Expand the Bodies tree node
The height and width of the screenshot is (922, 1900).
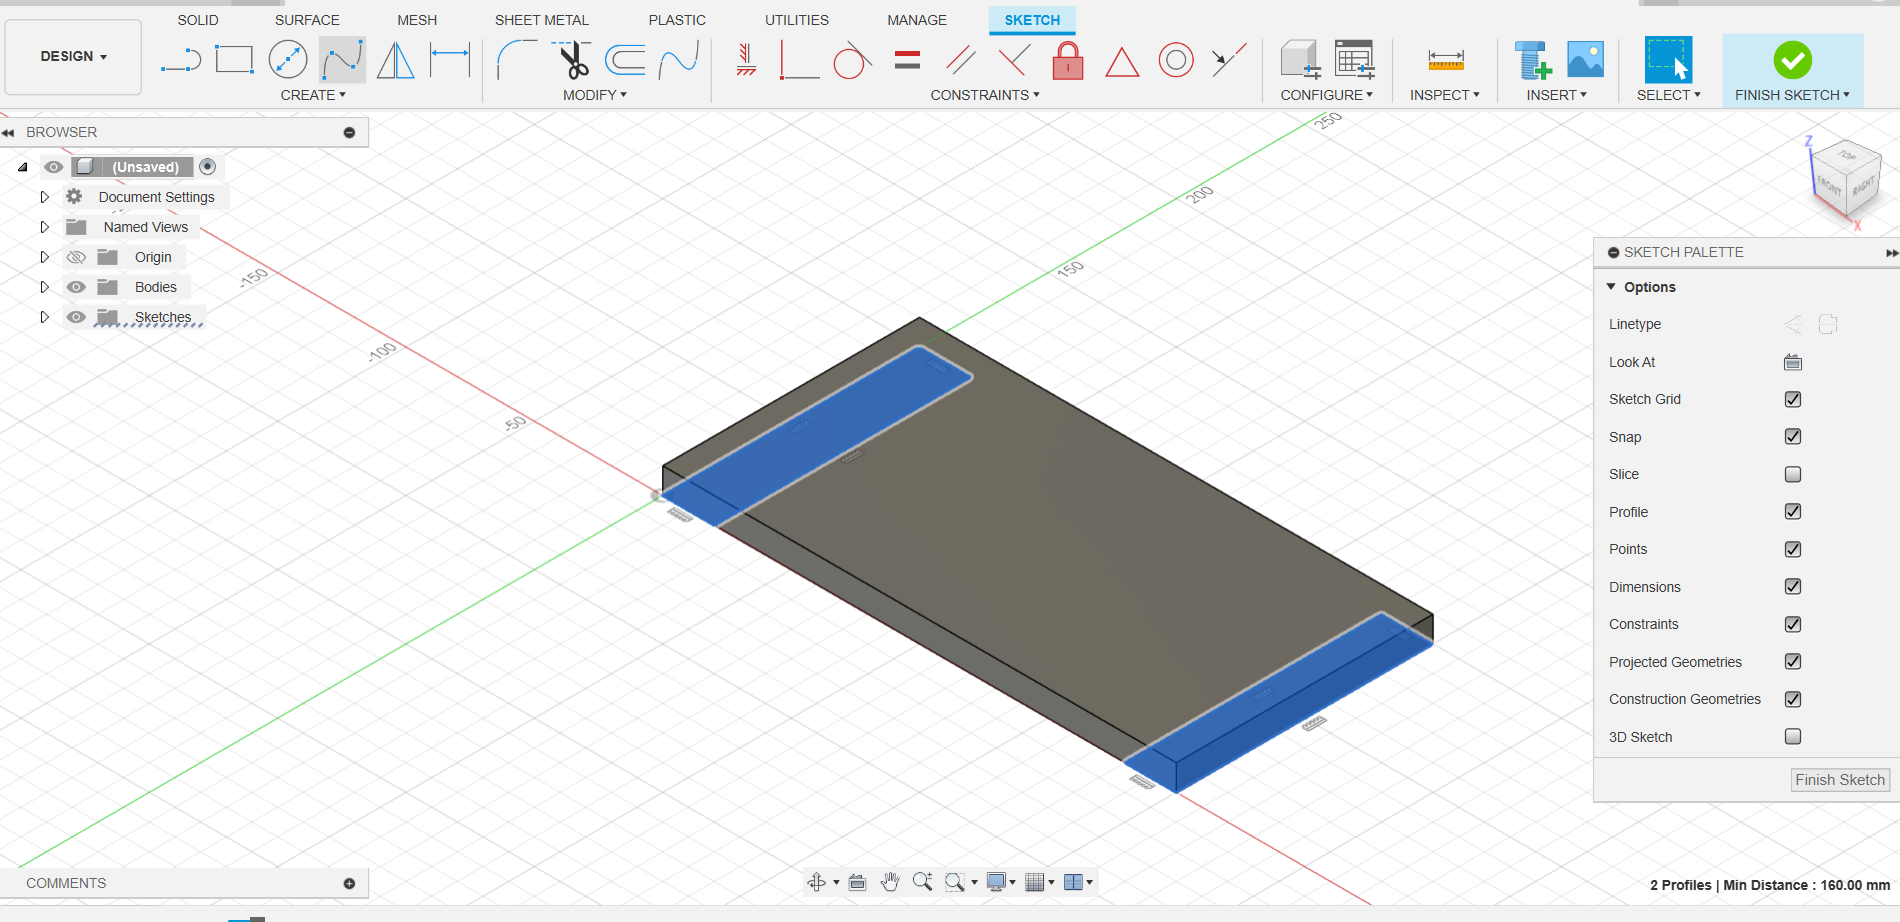44,287
